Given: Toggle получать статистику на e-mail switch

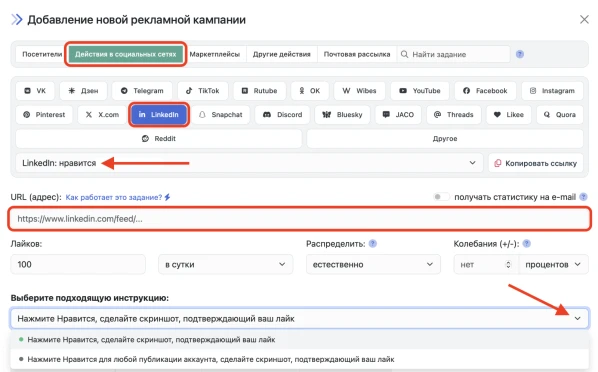Looking at the screenshot, I should [441, 197].
